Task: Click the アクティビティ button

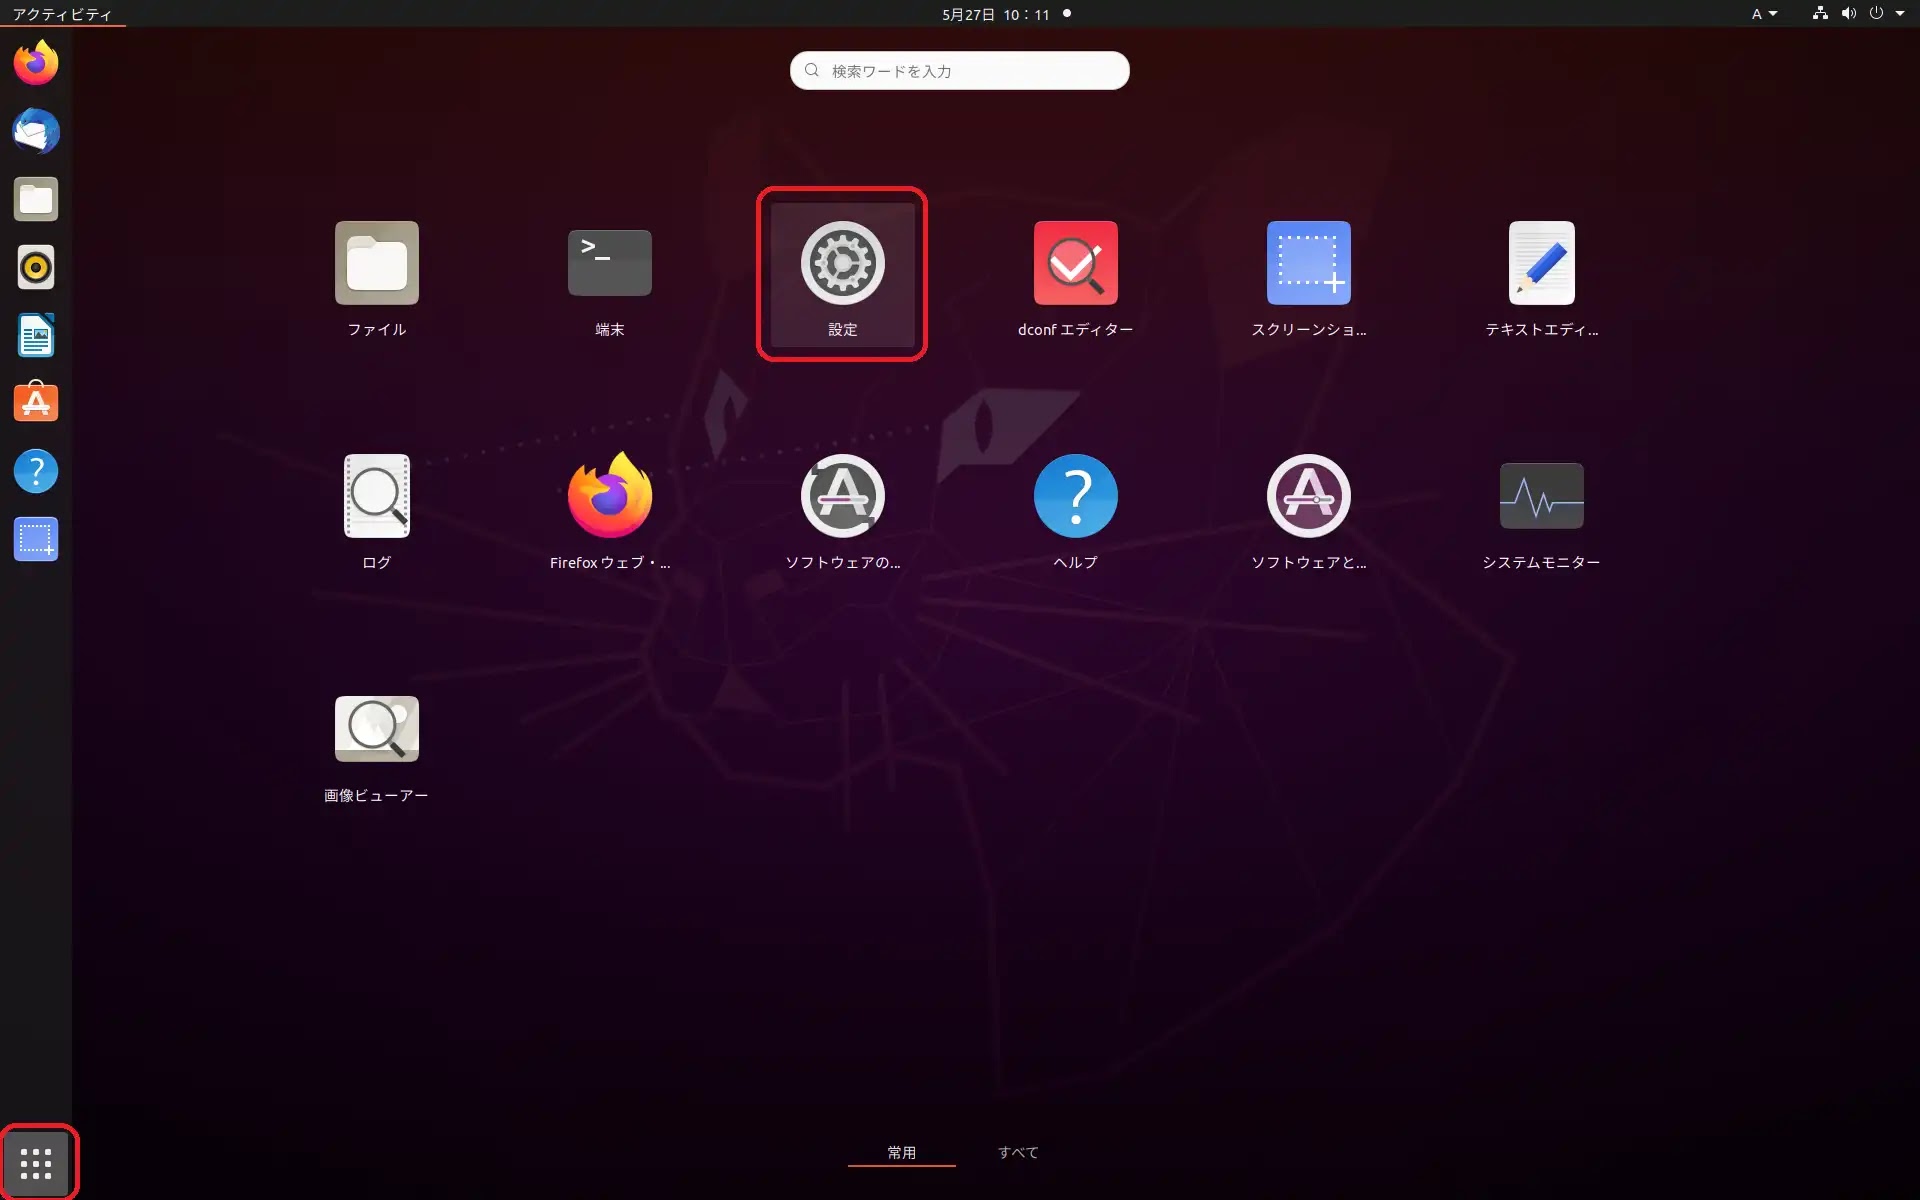Action: coord(62,14)
